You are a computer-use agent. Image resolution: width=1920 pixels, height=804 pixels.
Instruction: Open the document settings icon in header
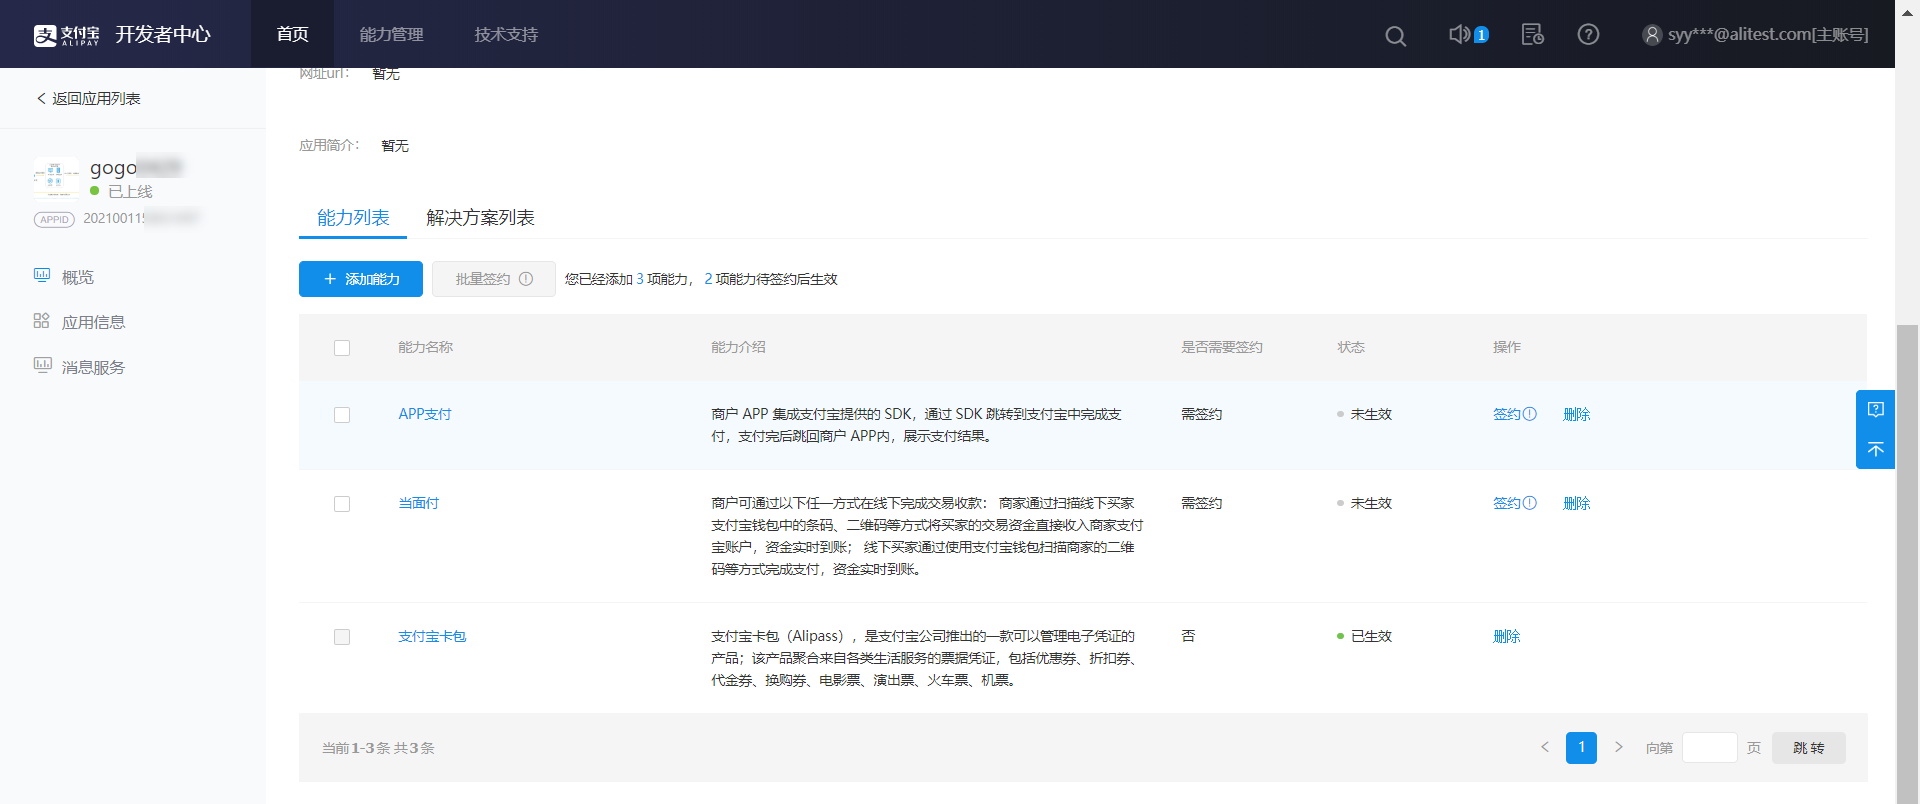coord(1532,35)
